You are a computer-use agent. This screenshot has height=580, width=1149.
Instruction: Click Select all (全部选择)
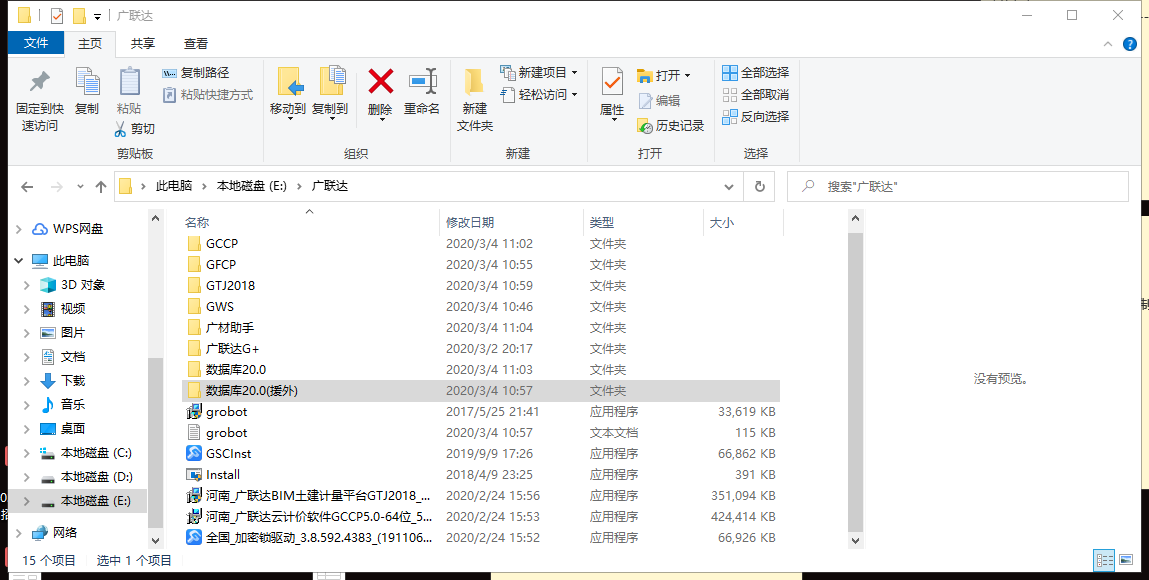pyautogui.click(x=755, y=72)
